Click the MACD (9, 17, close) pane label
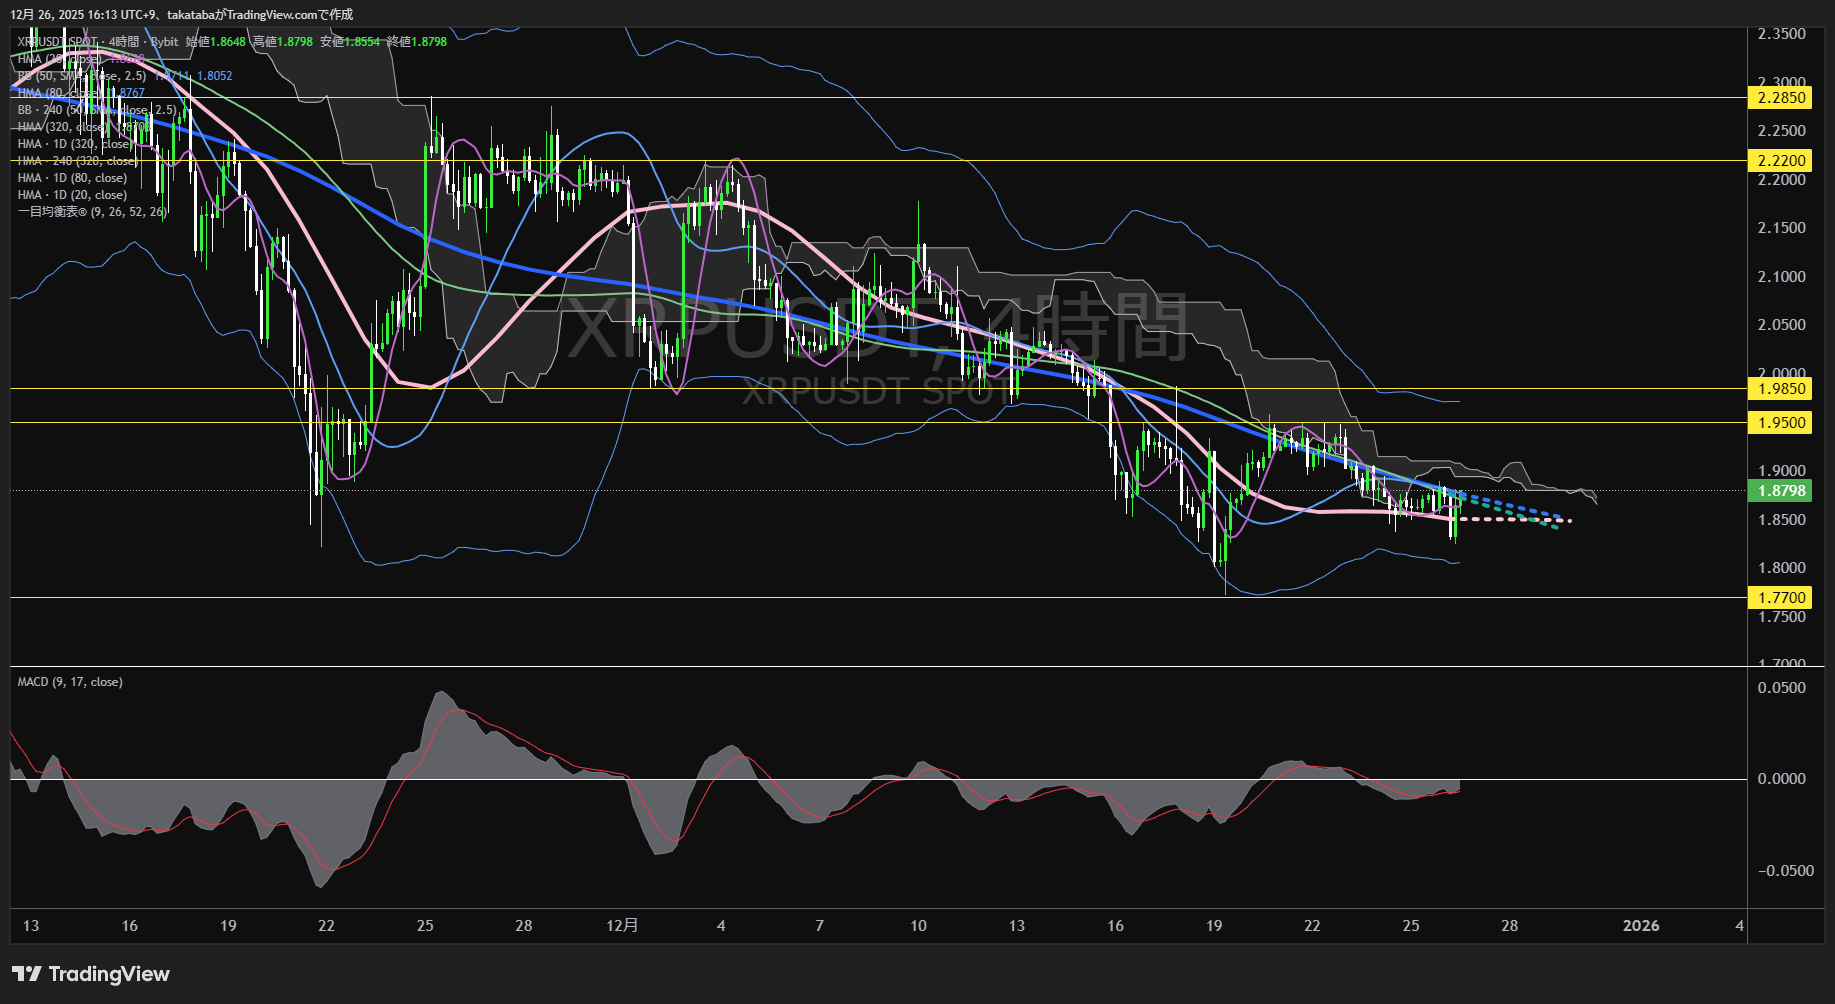This screenshot has width=1835, height=1004. click(70, 682)
